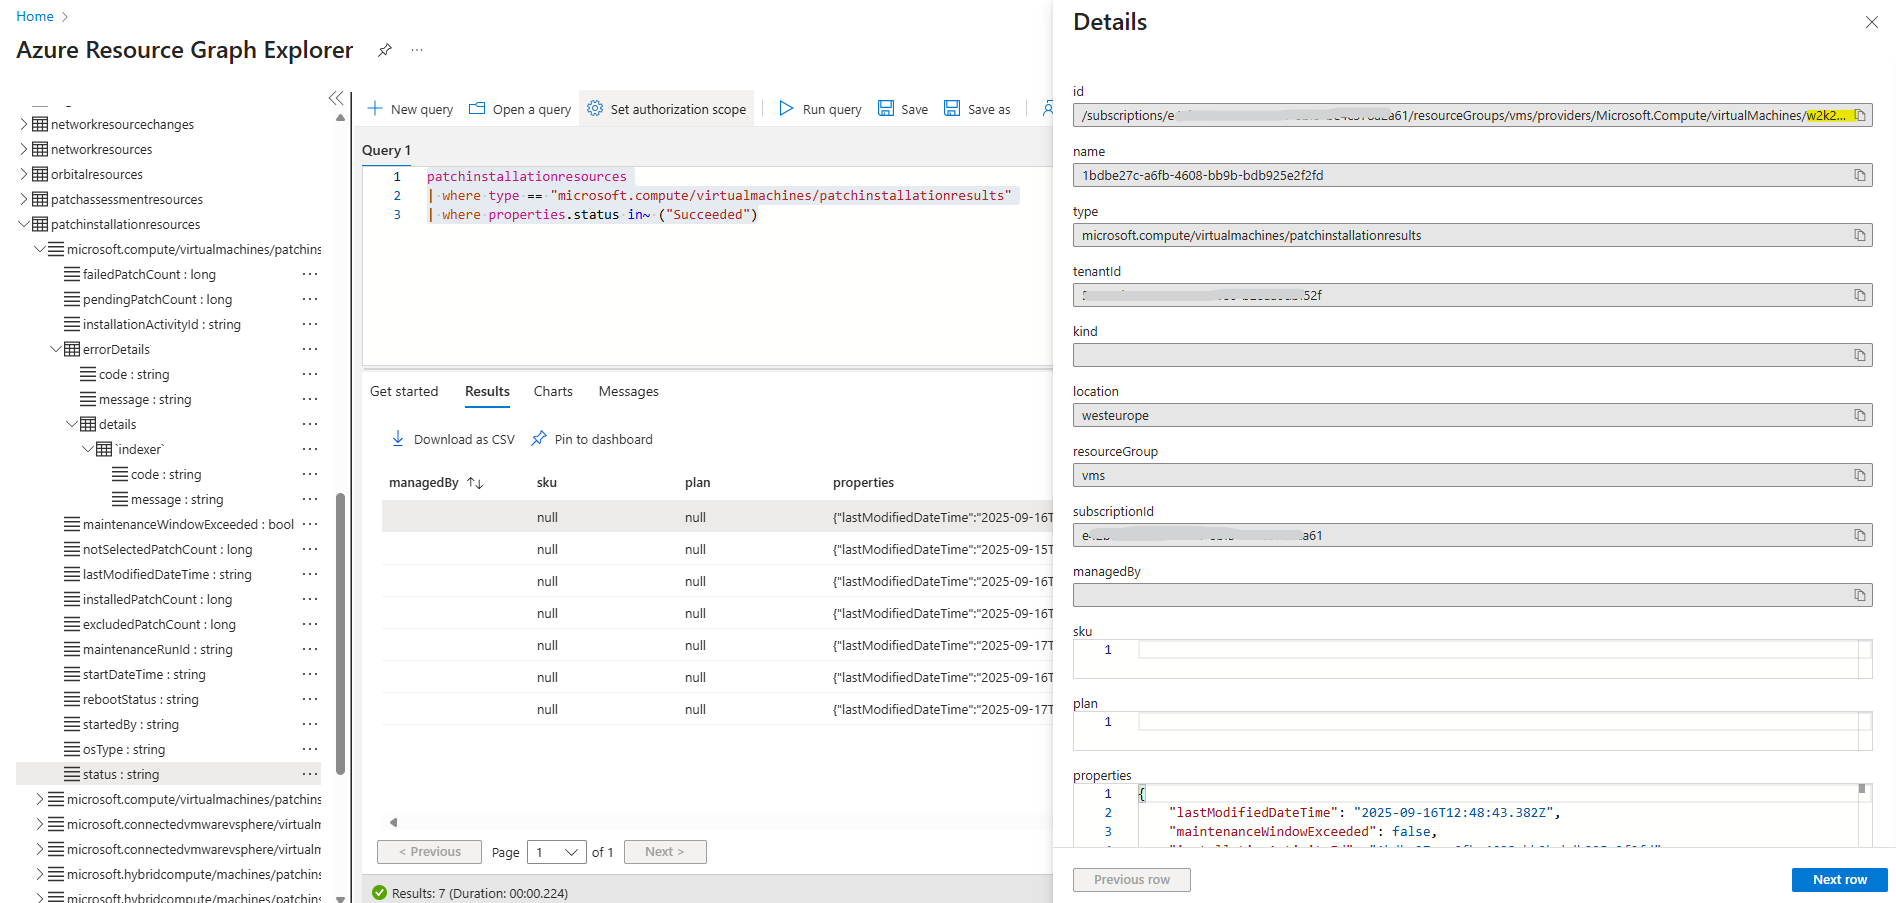Click Previous page button
This screenshot has width=1896, height=903.
pos(429,852)
